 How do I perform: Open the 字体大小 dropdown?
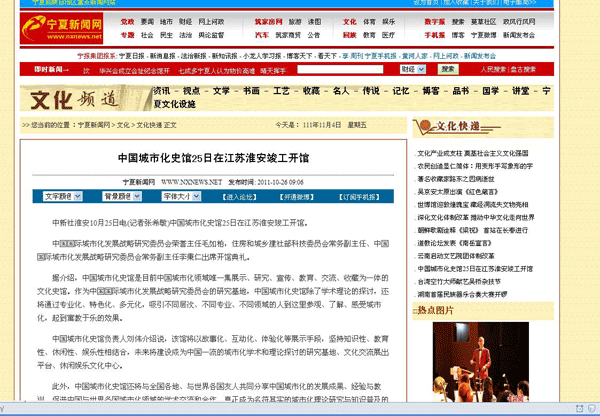[x=181, y=196]
